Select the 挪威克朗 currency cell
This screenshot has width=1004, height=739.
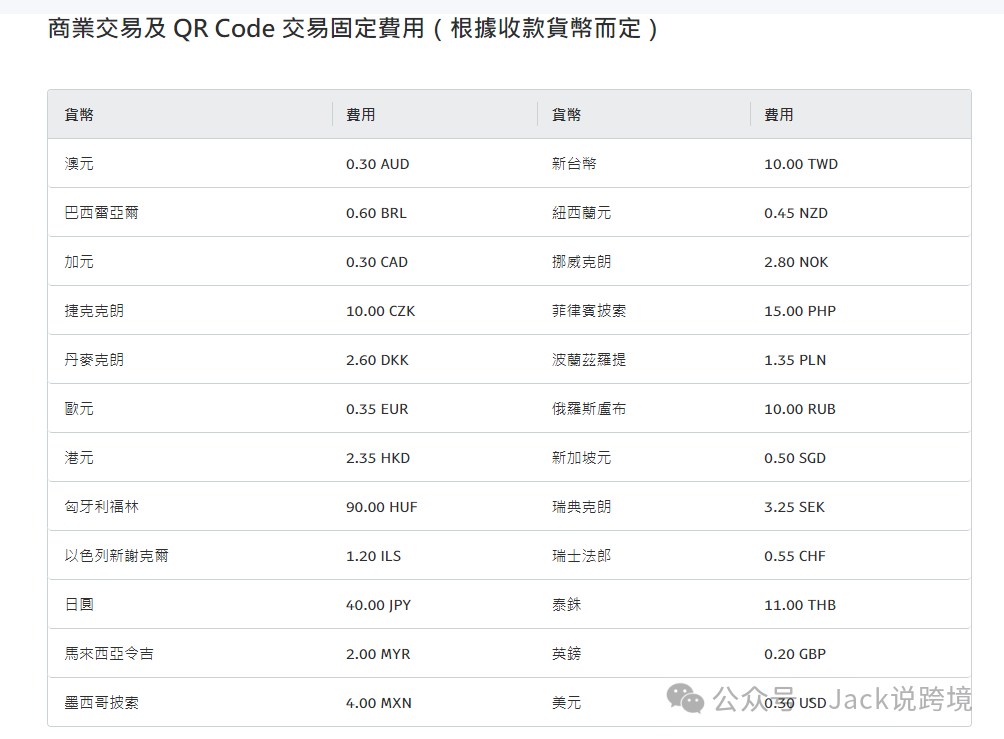tap(581, 262)
